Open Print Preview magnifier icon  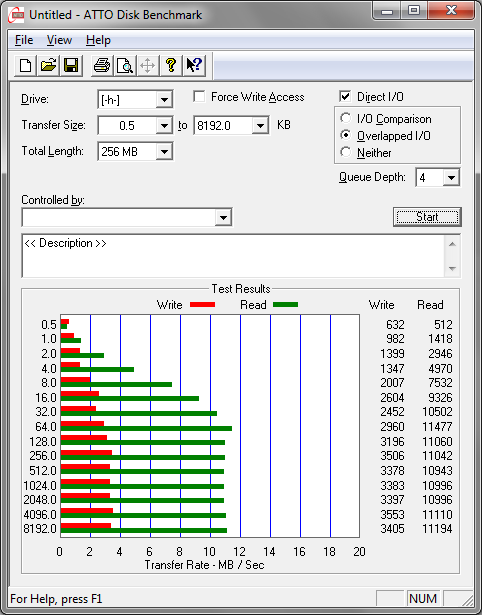click(x=125, y=65)
